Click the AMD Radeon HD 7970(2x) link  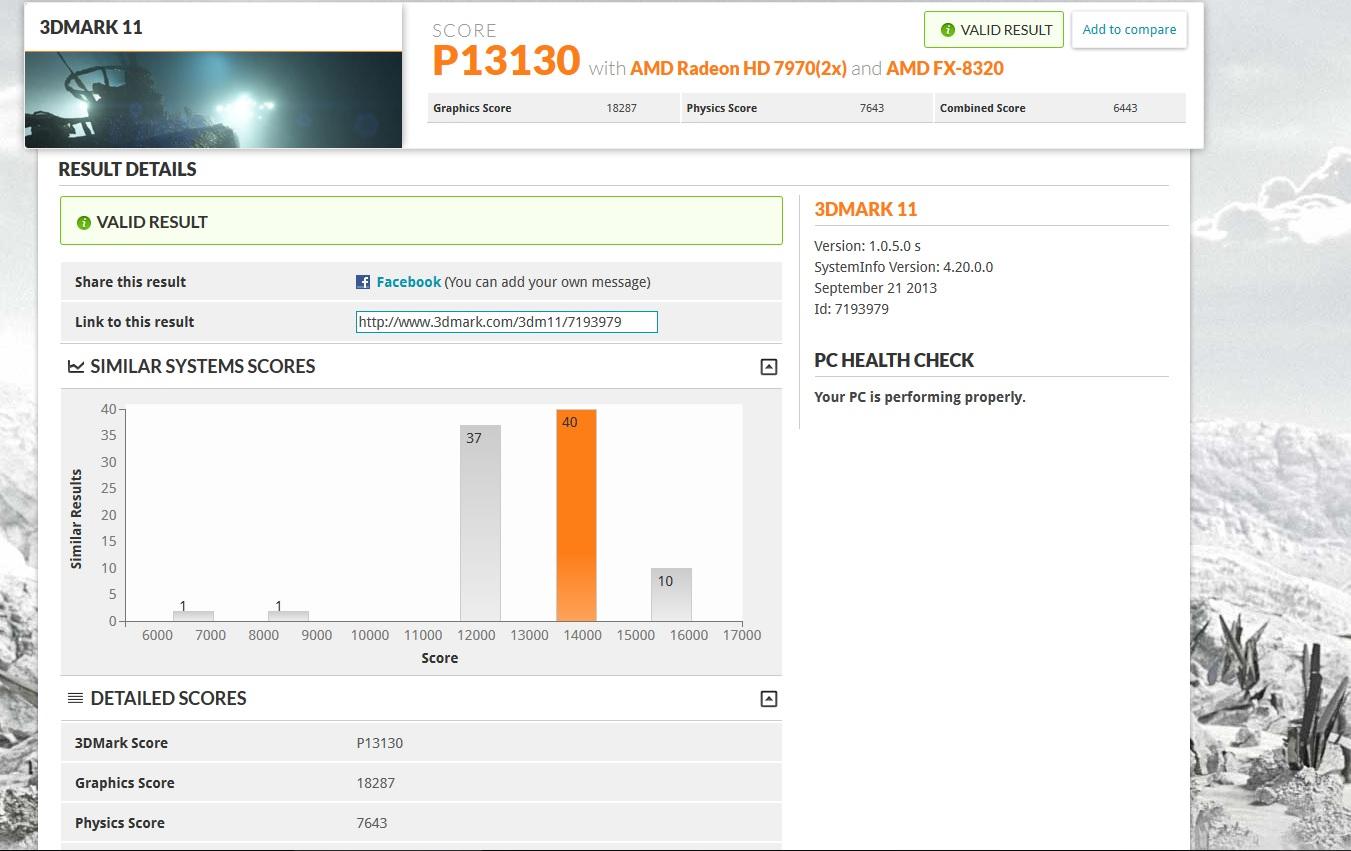738,68
